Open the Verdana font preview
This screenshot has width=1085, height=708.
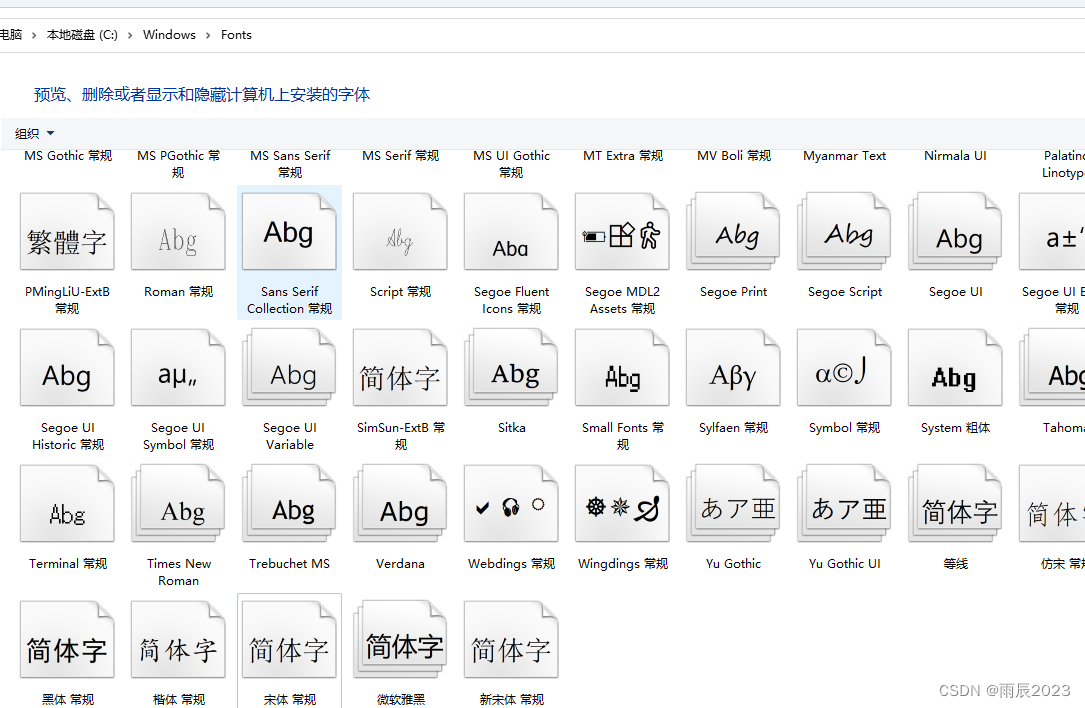pos(400,503)
